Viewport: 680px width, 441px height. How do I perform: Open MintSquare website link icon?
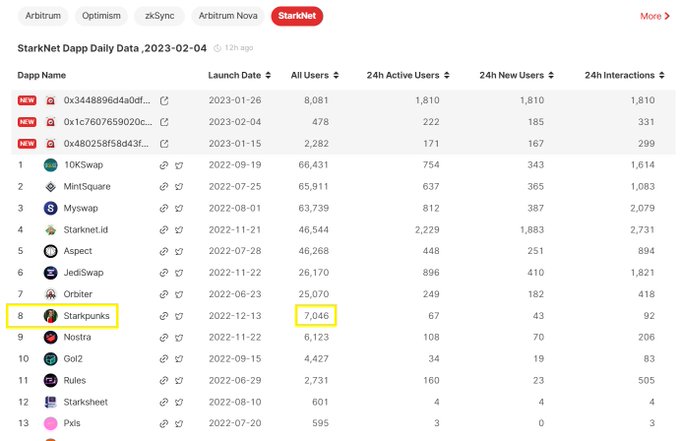[x=163, y=187]
